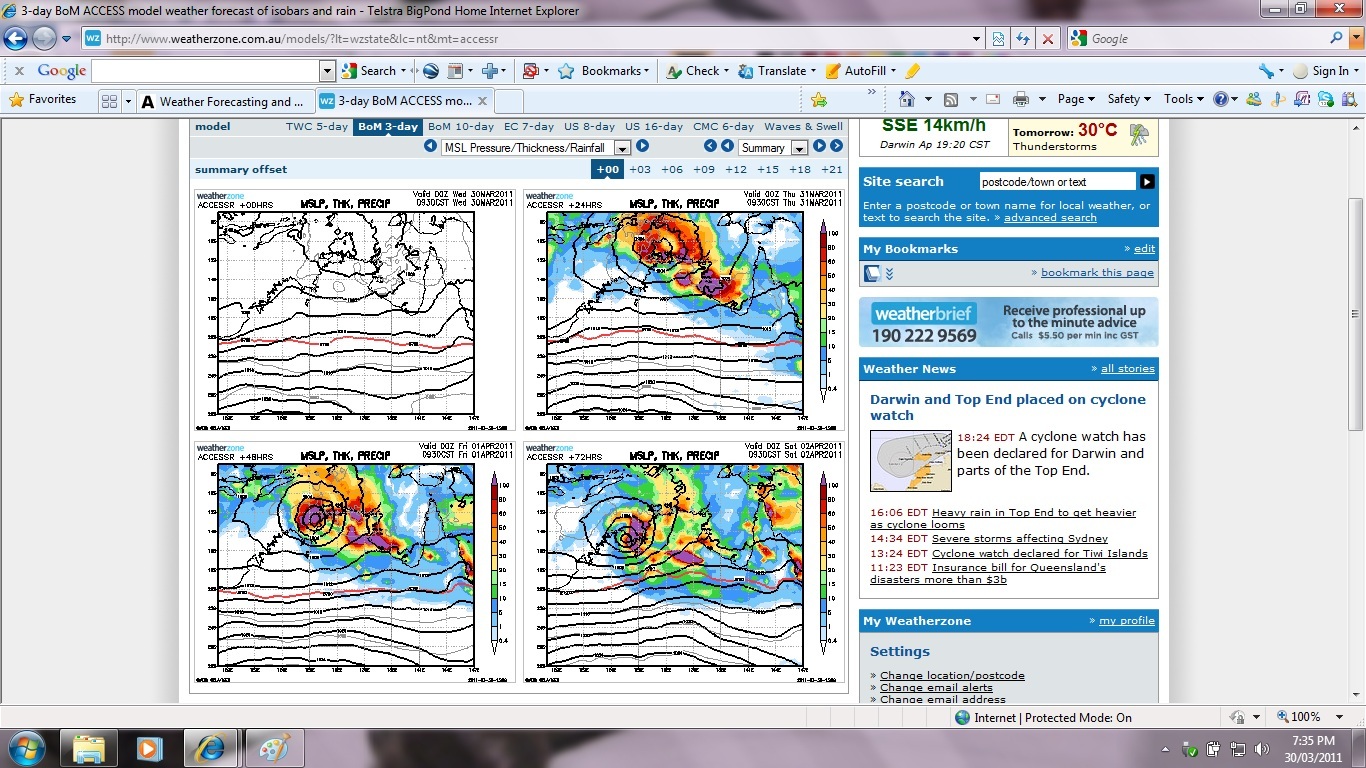This screenshot has height=768, width=1366.
Task: Open the my profile link
Action: coord(1127,621)
